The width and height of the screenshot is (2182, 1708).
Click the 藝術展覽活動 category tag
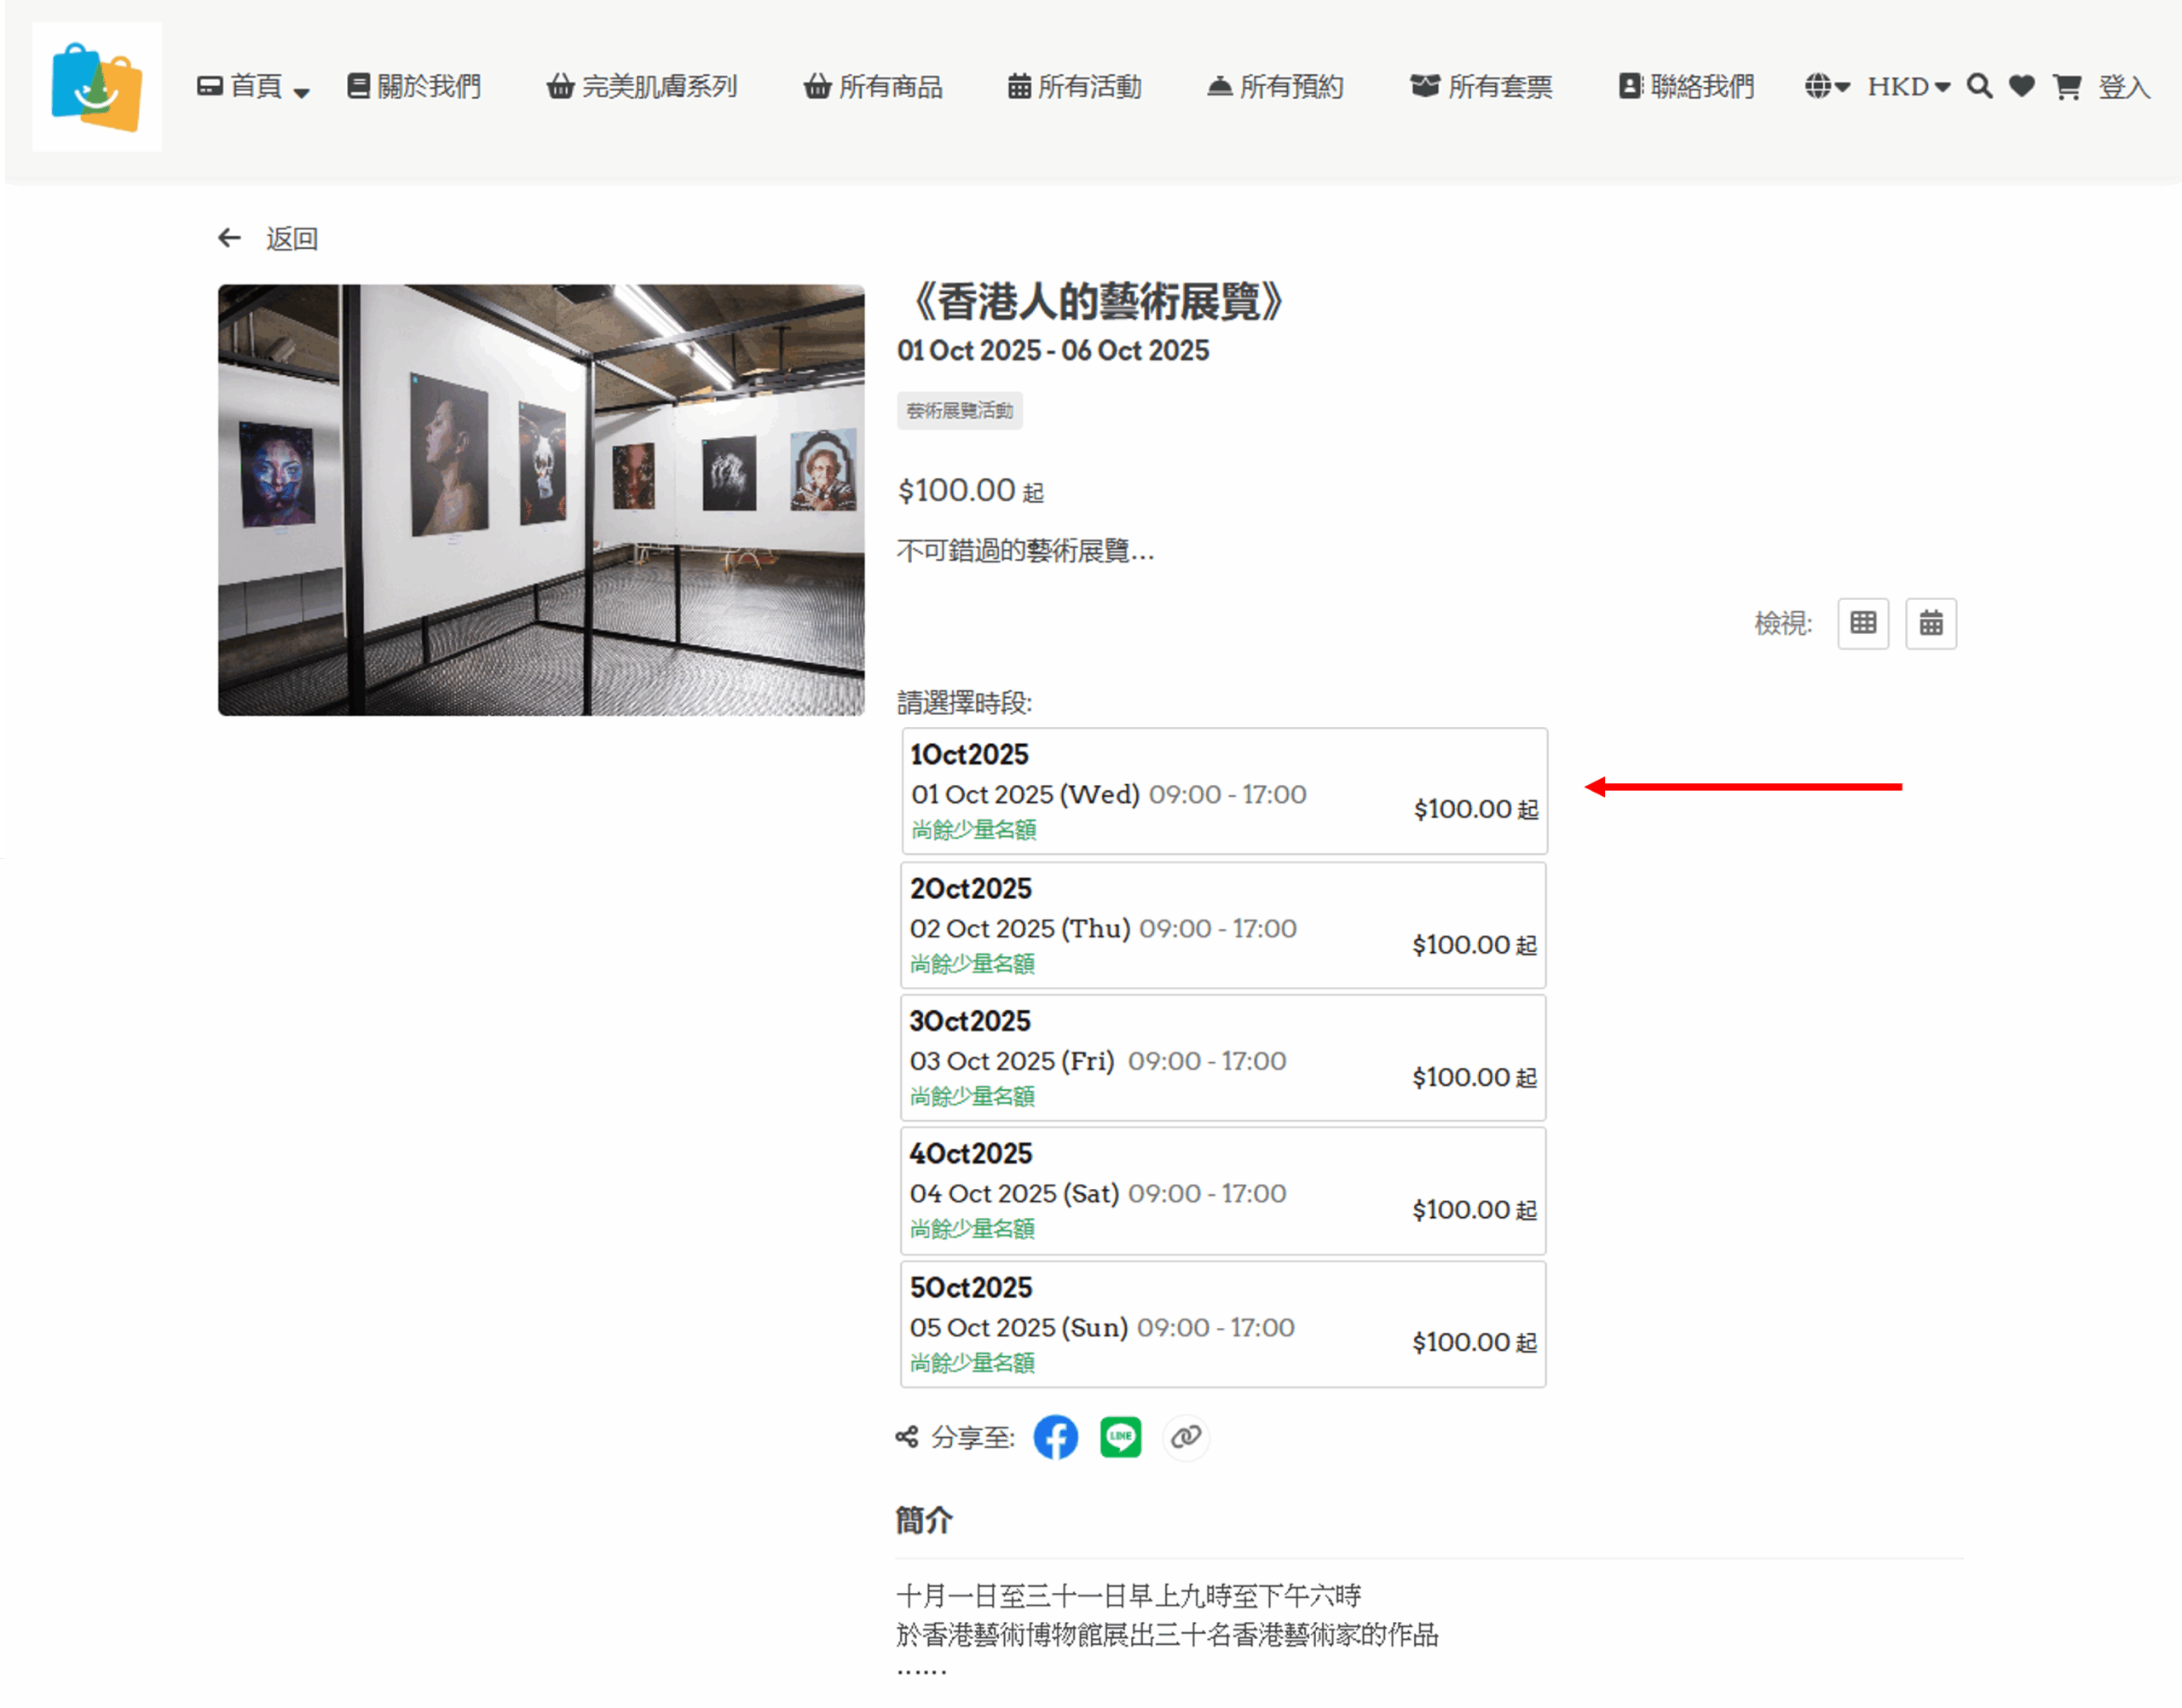tap(959, 411)
